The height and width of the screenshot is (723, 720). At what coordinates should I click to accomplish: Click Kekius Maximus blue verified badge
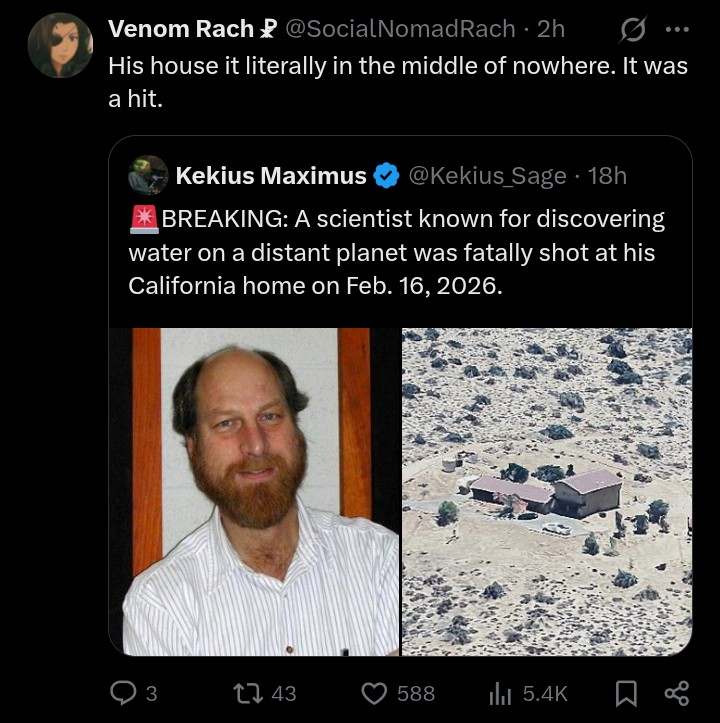click(386, 177)
